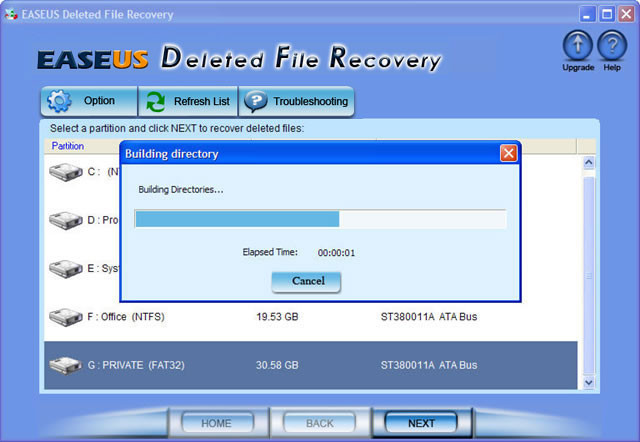Open the Troubleshooting label

coord(311,101)
